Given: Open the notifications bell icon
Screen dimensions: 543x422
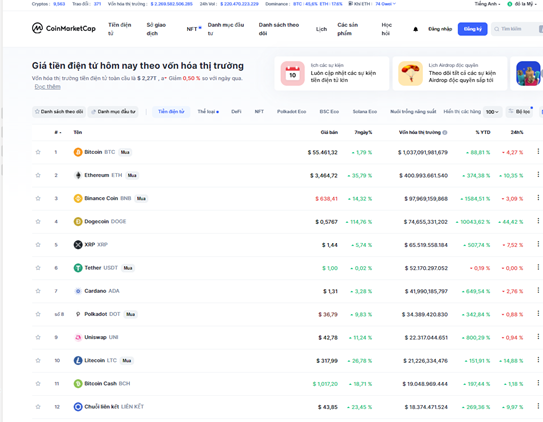Looking at the screenshot, I should pos(416,29).
